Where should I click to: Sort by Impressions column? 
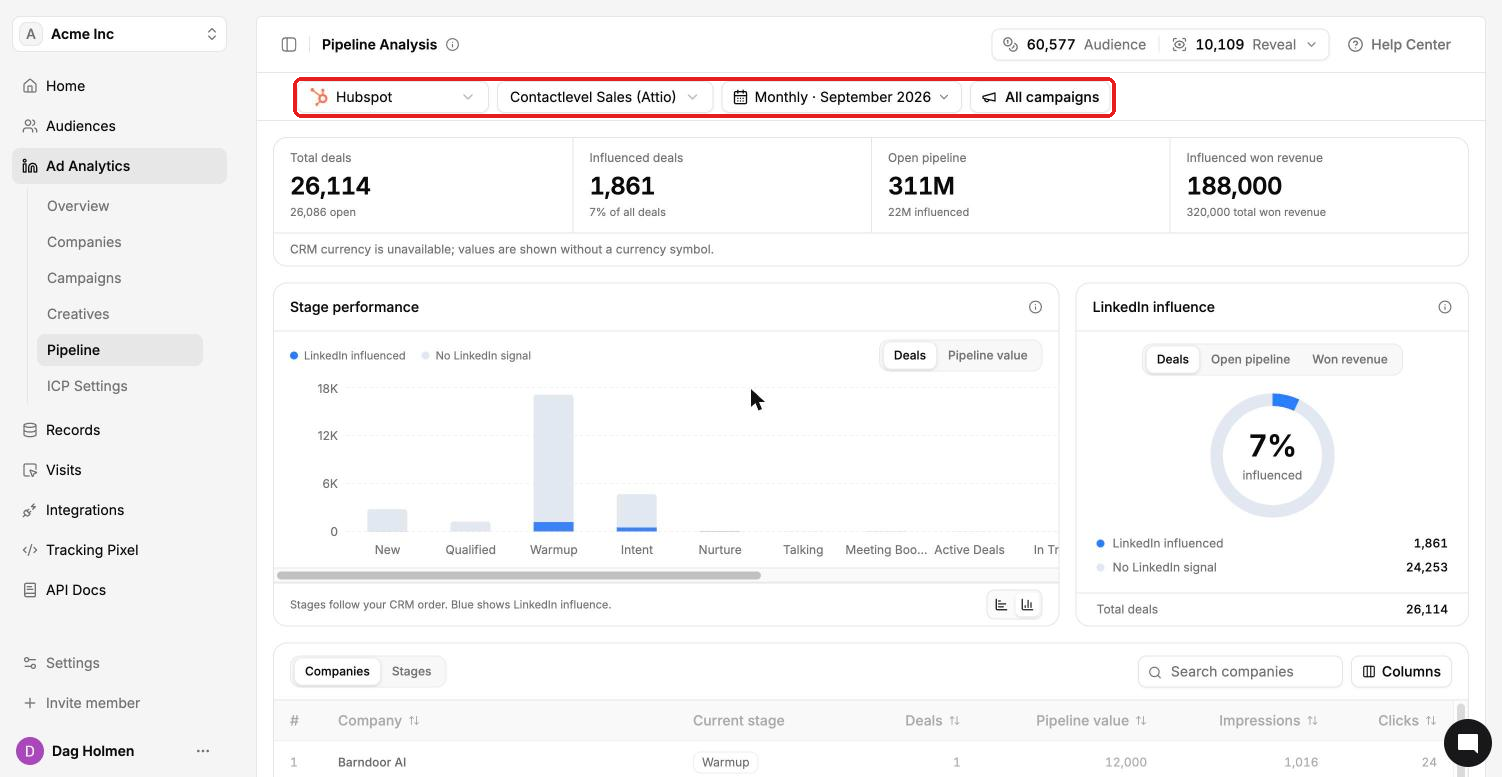click(1268, 720)
